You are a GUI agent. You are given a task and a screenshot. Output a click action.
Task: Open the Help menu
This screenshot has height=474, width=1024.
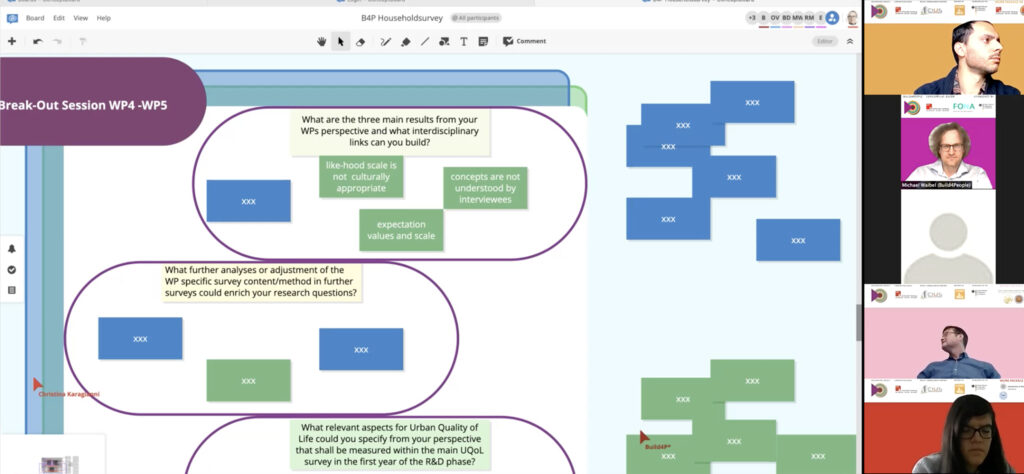click(x=104, y=18)
